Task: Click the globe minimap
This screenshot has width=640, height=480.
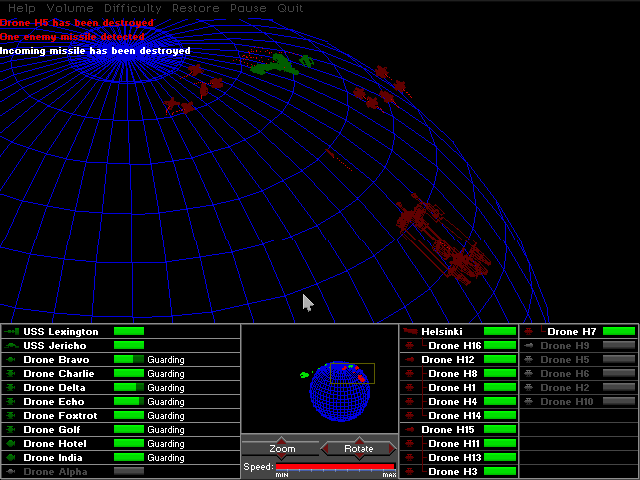Action: [x=340, y=392]
